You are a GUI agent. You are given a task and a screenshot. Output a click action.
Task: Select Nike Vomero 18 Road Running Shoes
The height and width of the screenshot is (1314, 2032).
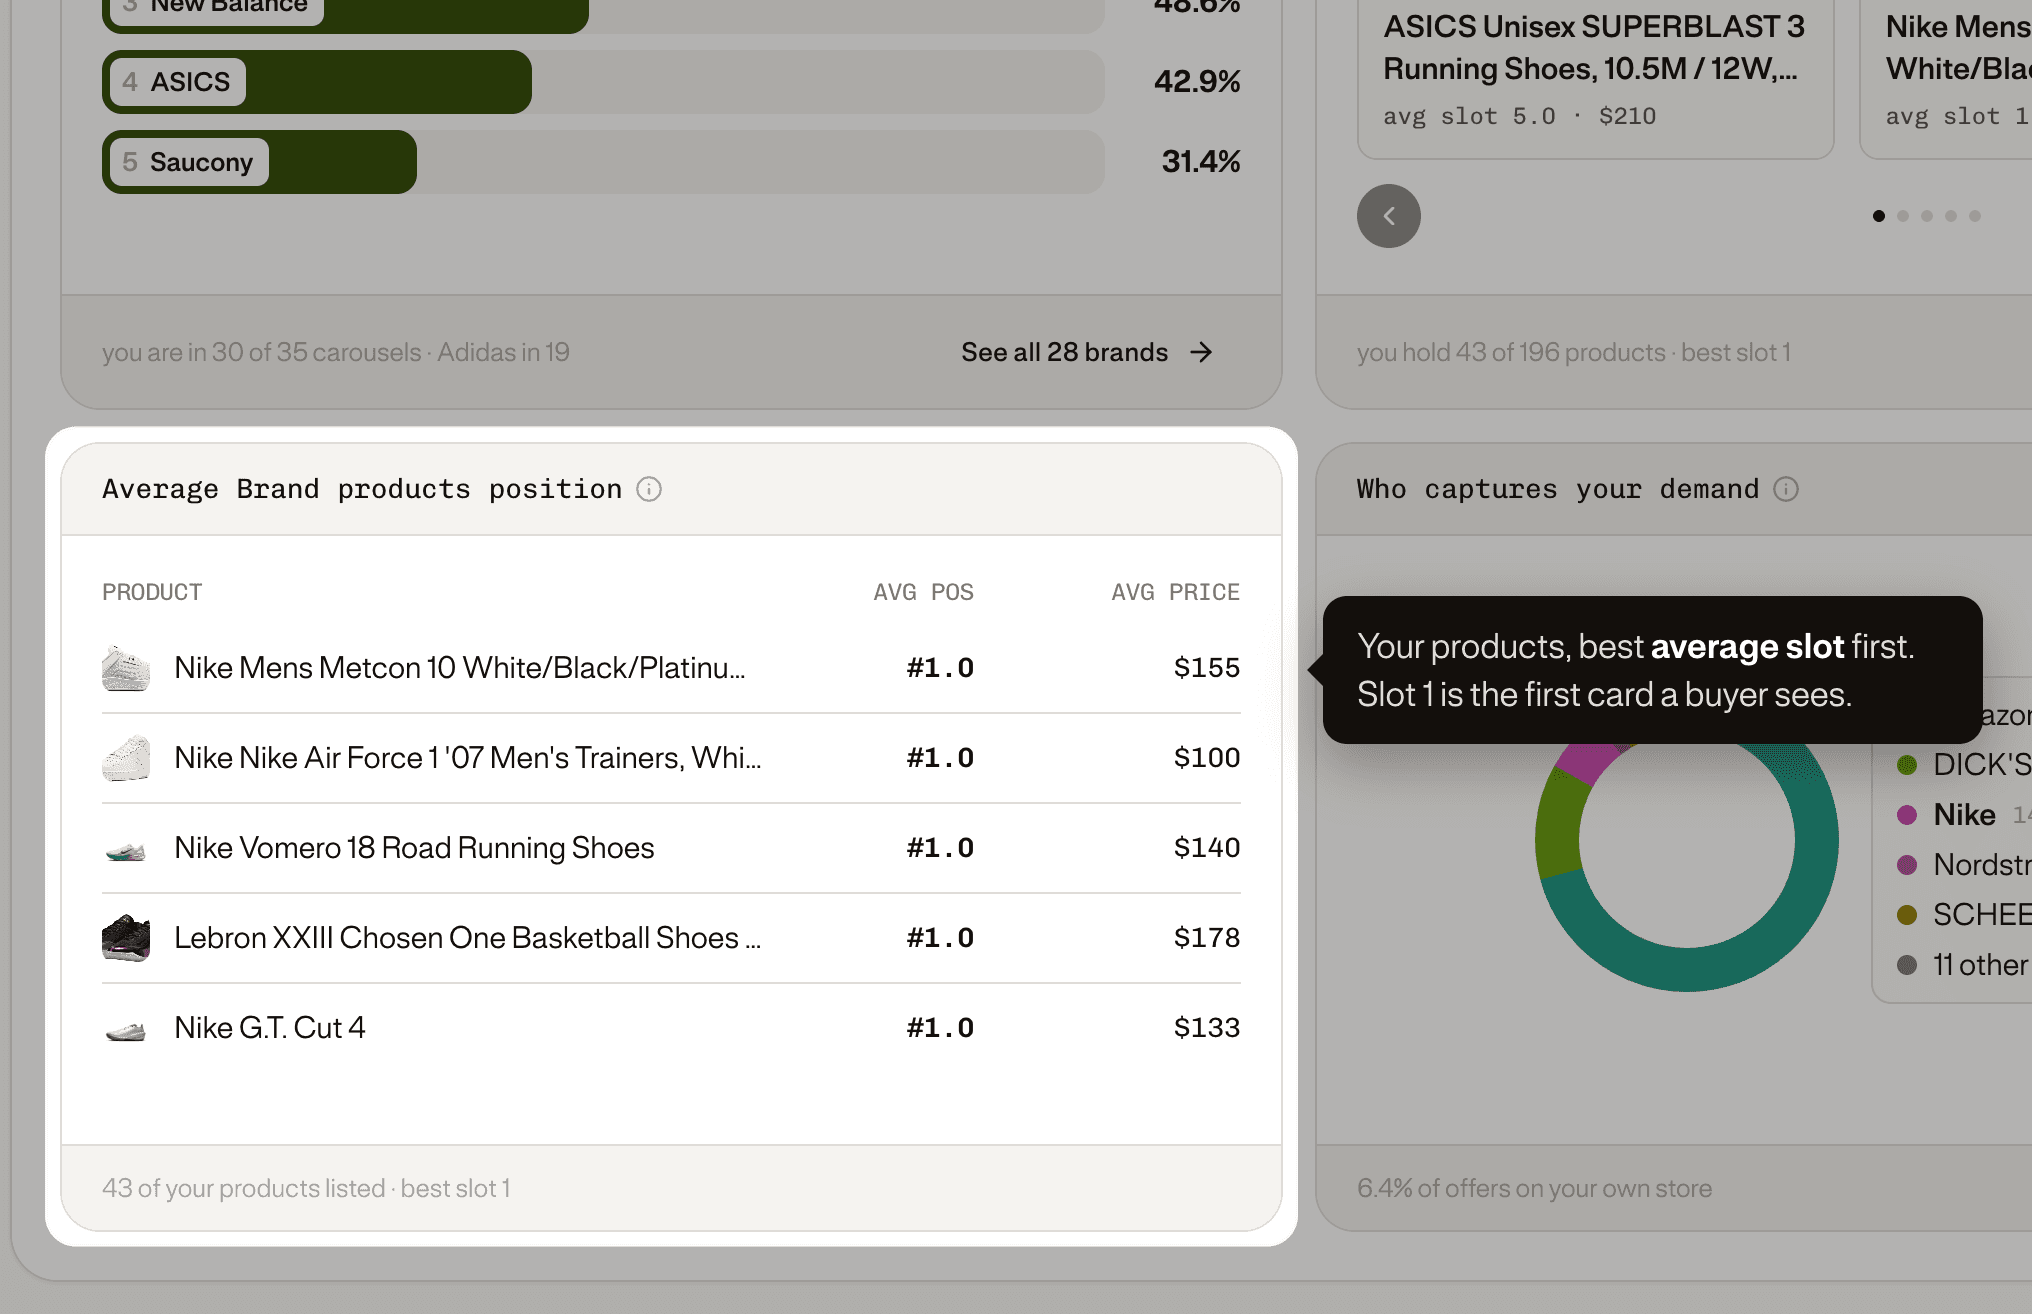click(x=414, y=848)
